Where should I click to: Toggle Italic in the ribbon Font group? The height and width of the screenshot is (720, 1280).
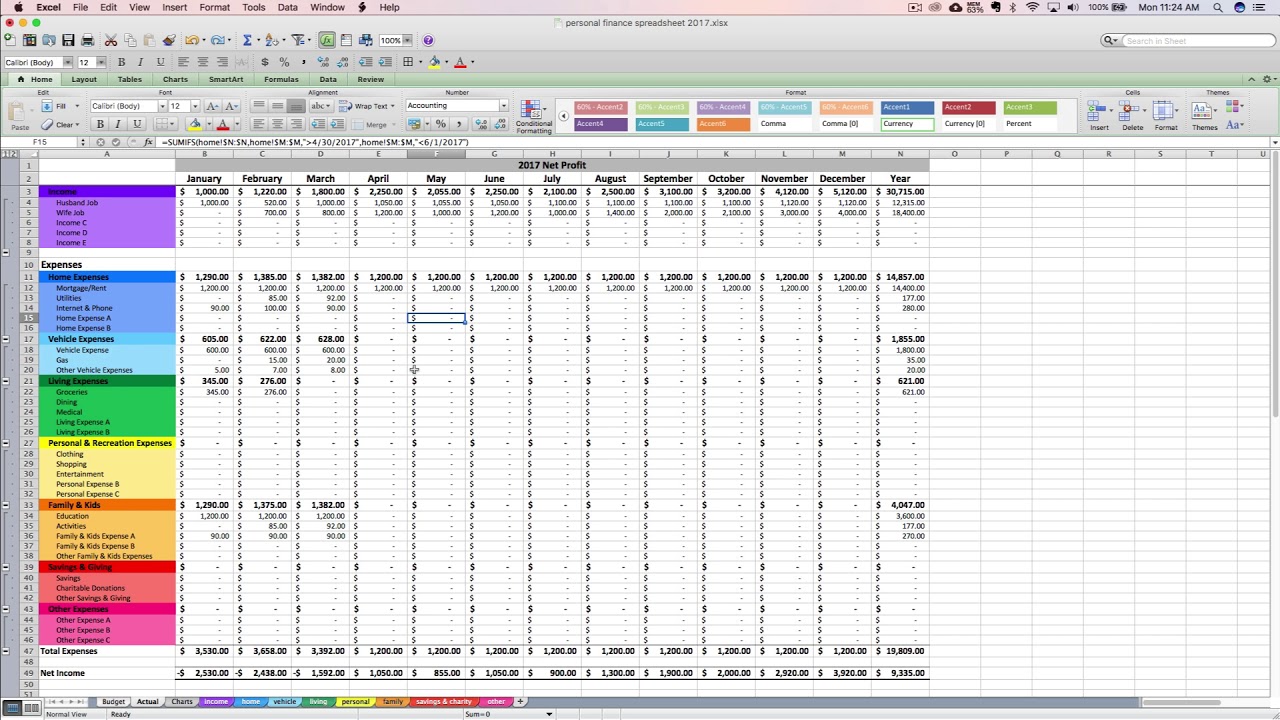[x=117, y=124]
